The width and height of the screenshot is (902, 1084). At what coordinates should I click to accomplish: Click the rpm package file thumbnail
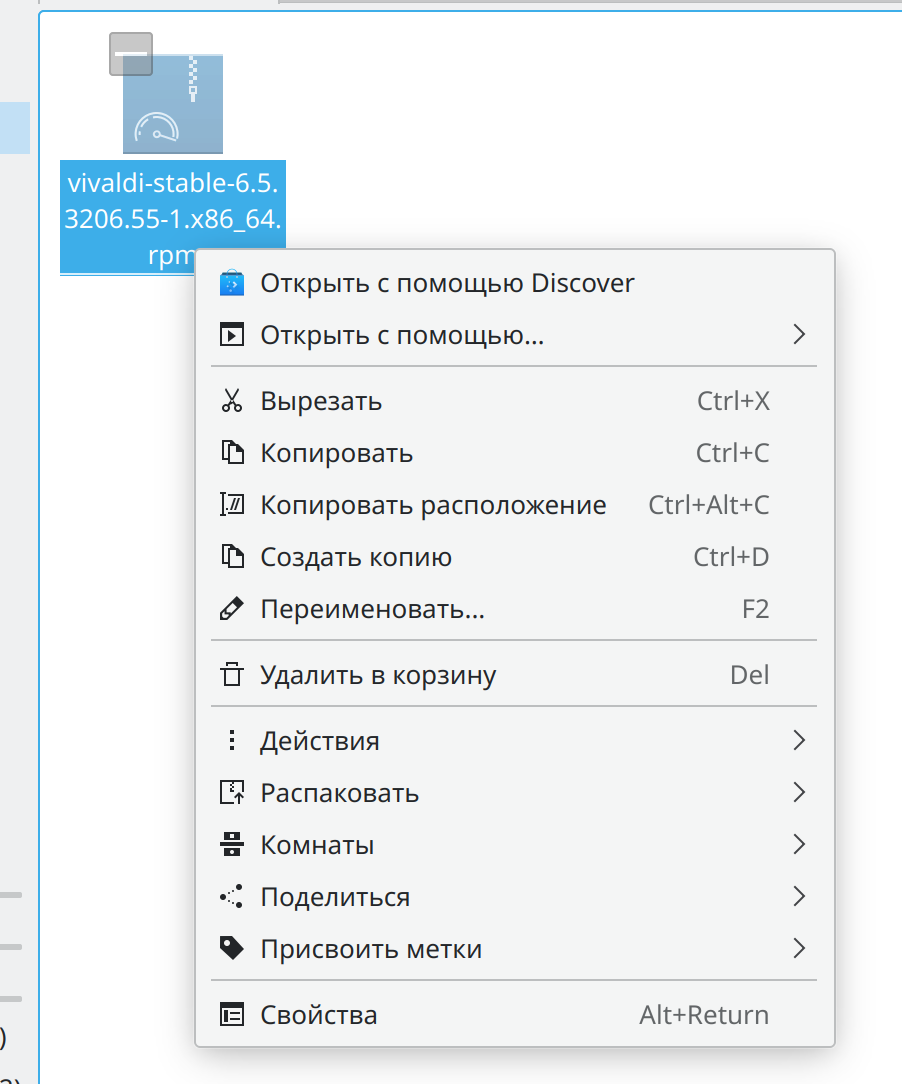(173, 105)
